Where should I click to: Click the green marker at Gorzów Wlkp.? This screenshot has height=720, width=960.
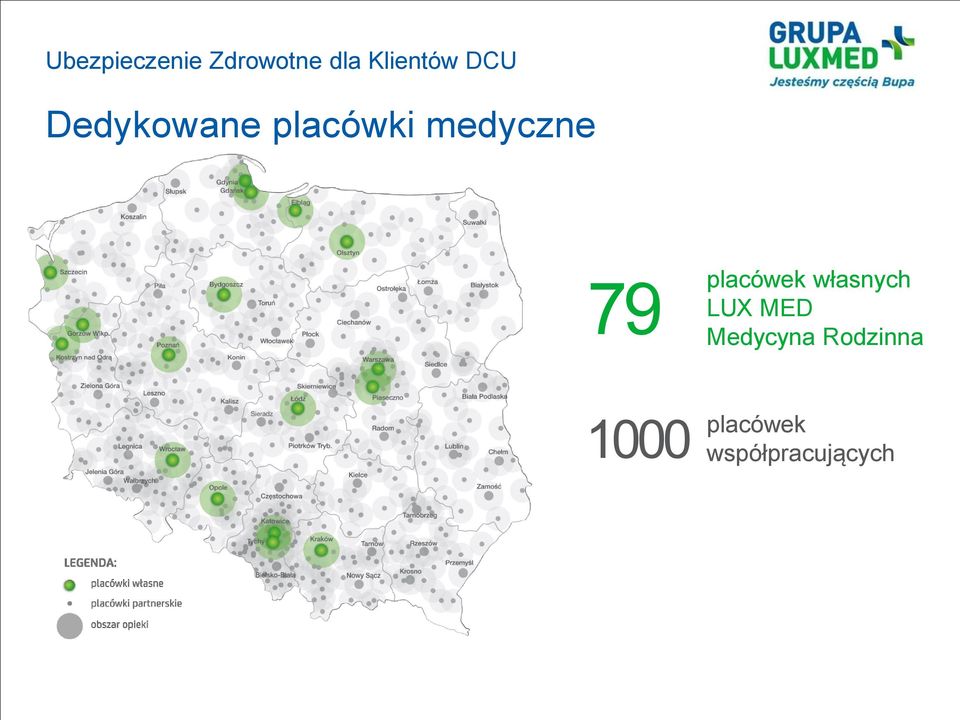[x=83, y=324]
